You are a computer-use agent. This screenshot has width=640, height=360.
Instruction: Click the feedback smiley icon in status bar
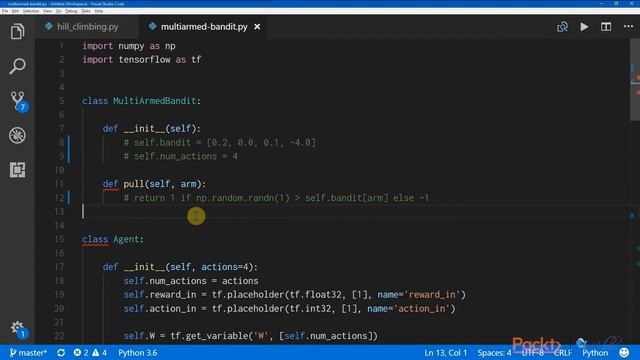pos(624,353)
